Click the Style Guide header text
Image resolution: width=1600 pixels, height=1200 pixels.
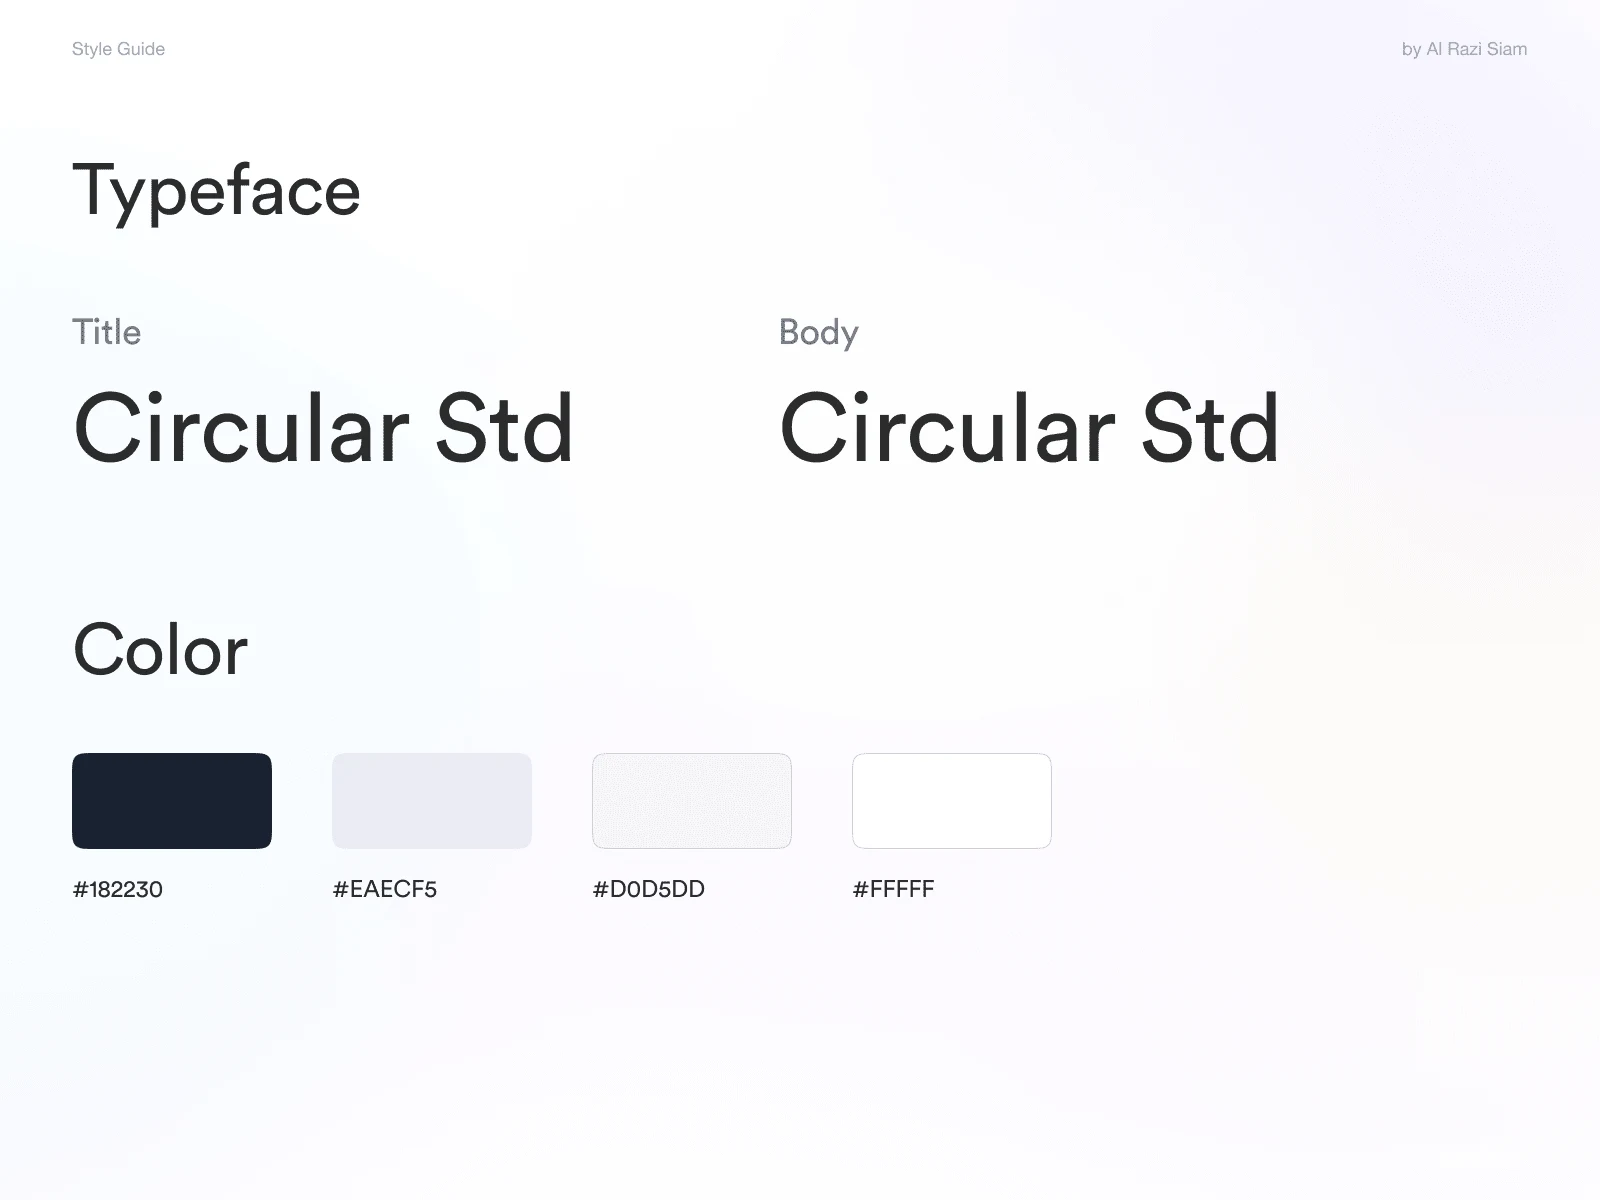pyautogui.click(x=118, y=49)
